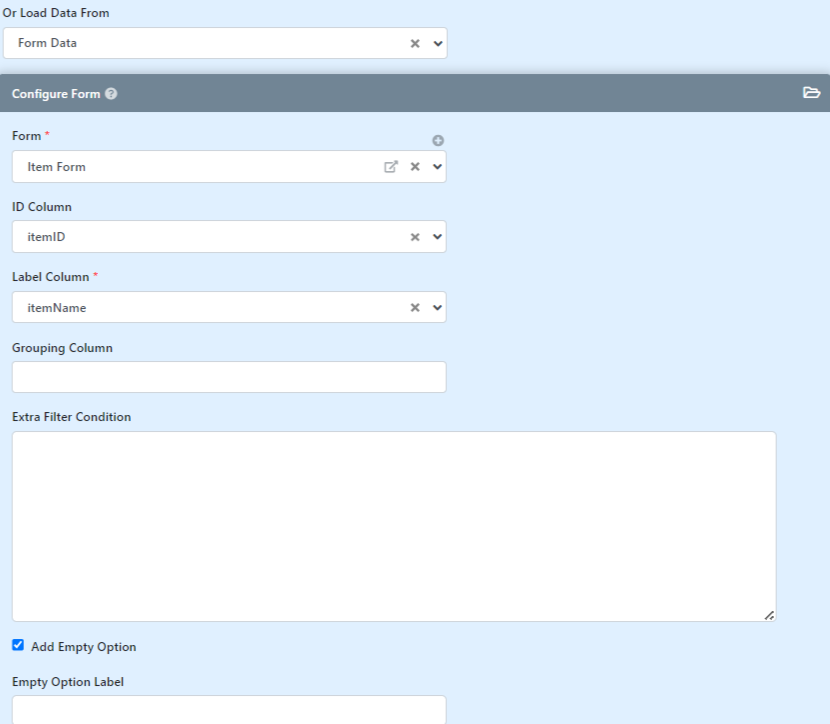
Task: Open Item Form in external editor icon
Action: (x=391, y=167)
